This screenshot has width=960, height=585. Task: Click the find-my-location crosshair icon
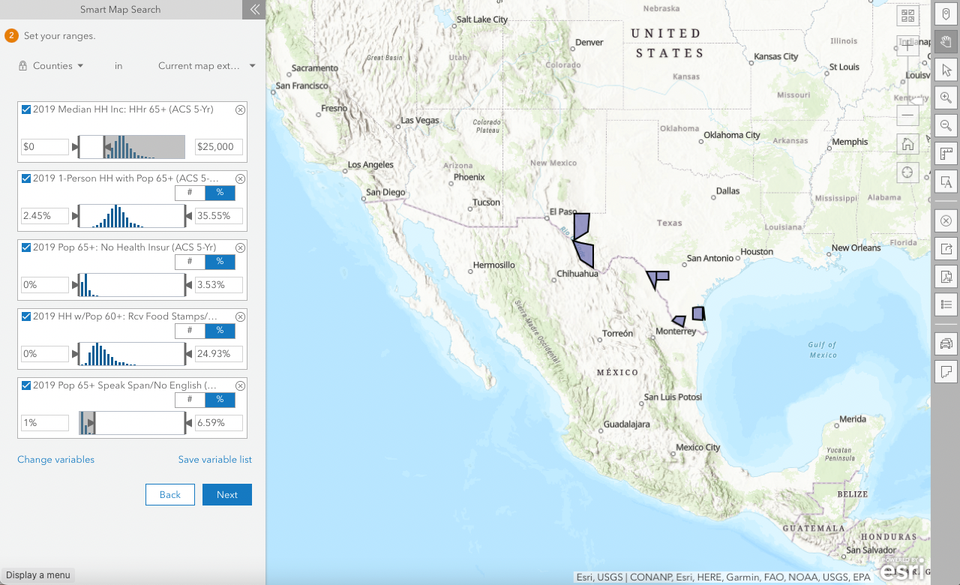908,172
